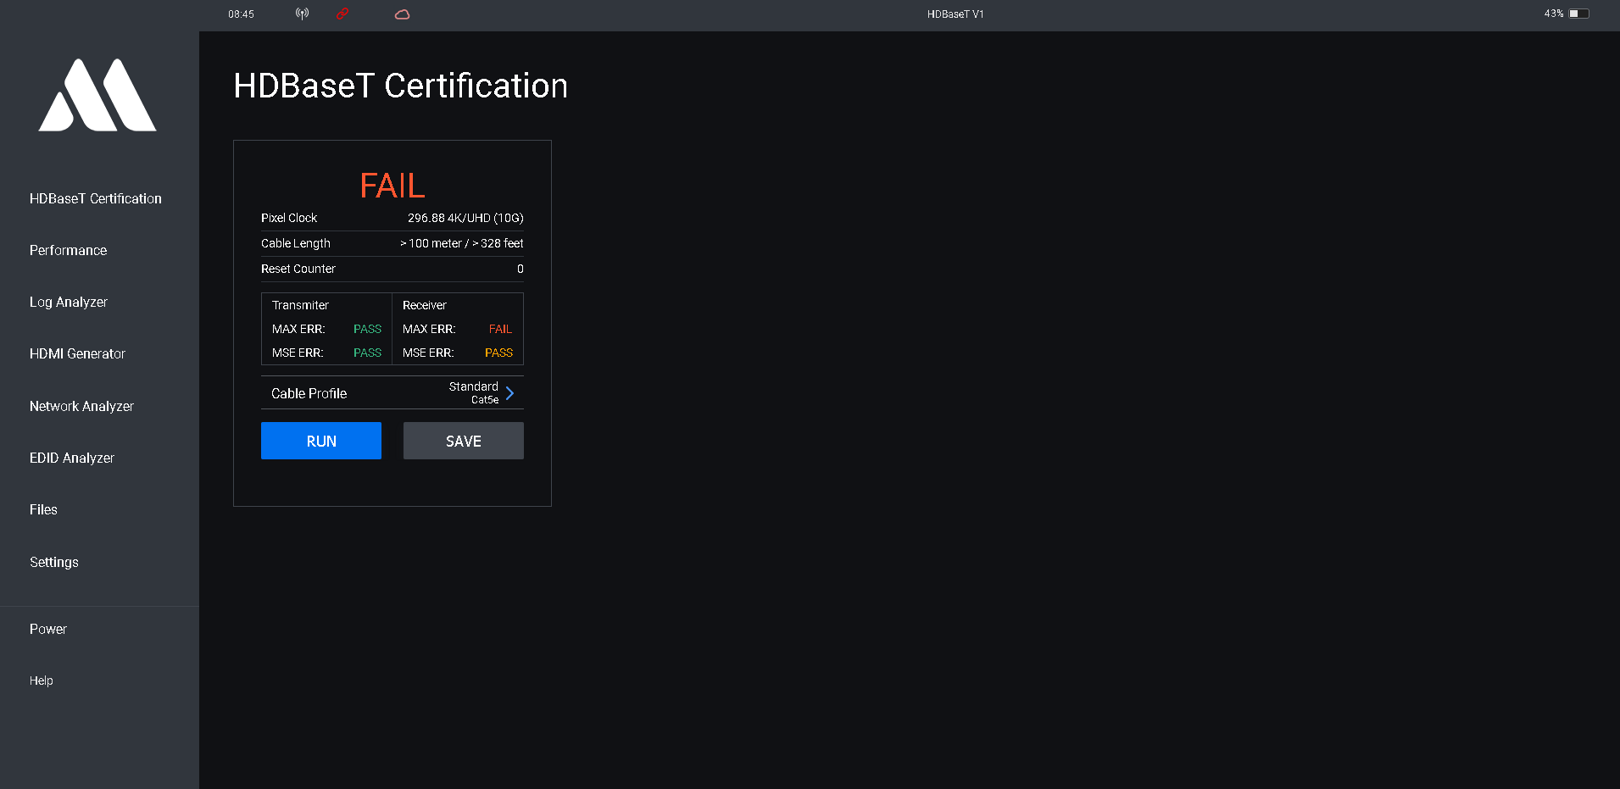This screenshot has width=1620, height=789.
Task: Select the Power menu item
Action: coord(48,629)
